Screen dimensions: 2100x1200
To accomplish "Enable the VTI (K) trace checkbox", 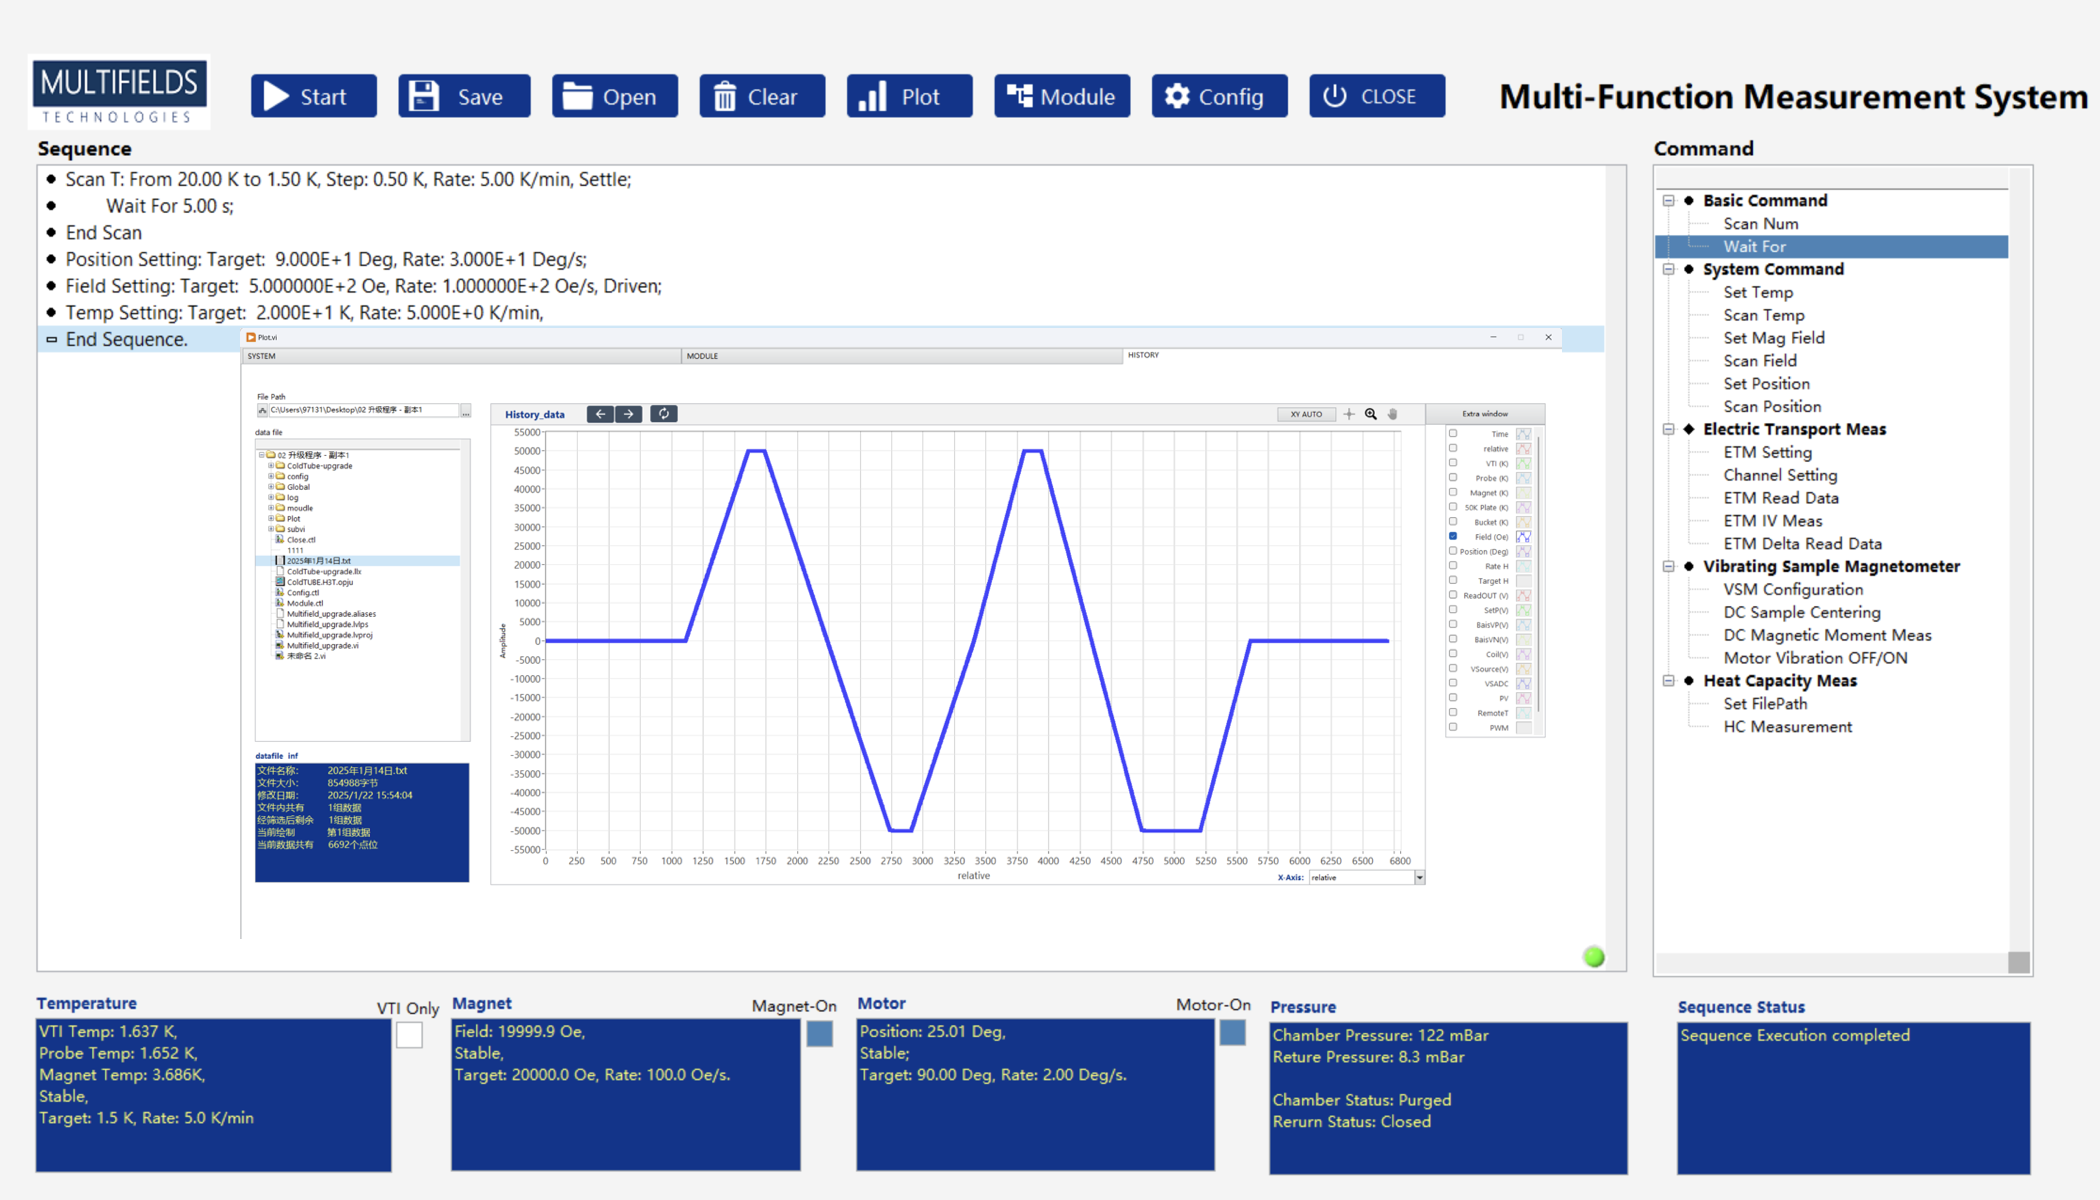I will tap(1453, 463).
